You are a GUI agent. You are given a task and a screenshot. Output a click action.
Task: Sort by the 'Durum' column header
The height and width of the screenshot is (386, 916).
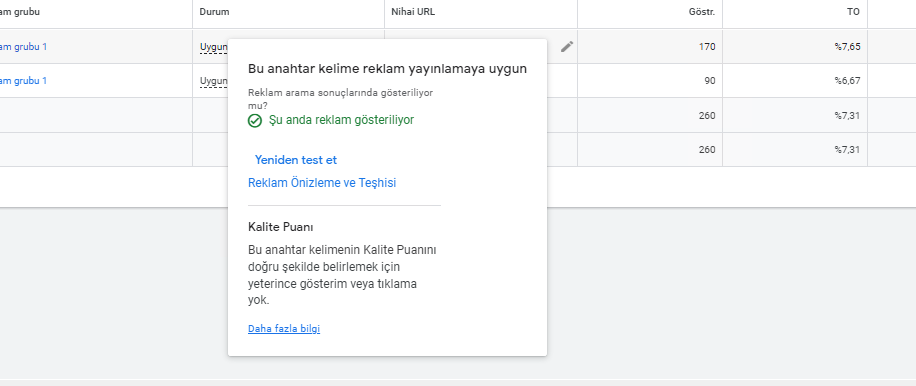tap(214, 12)
